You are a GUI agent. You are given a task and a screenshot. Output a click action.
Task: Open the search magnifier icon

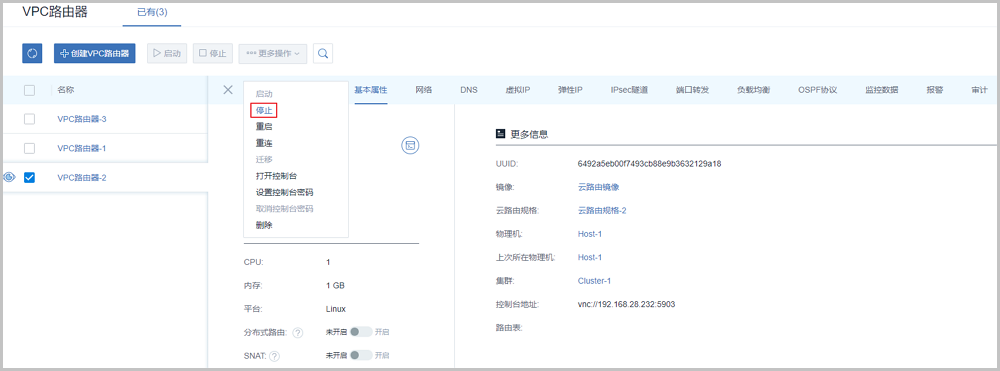click(323, 54)
